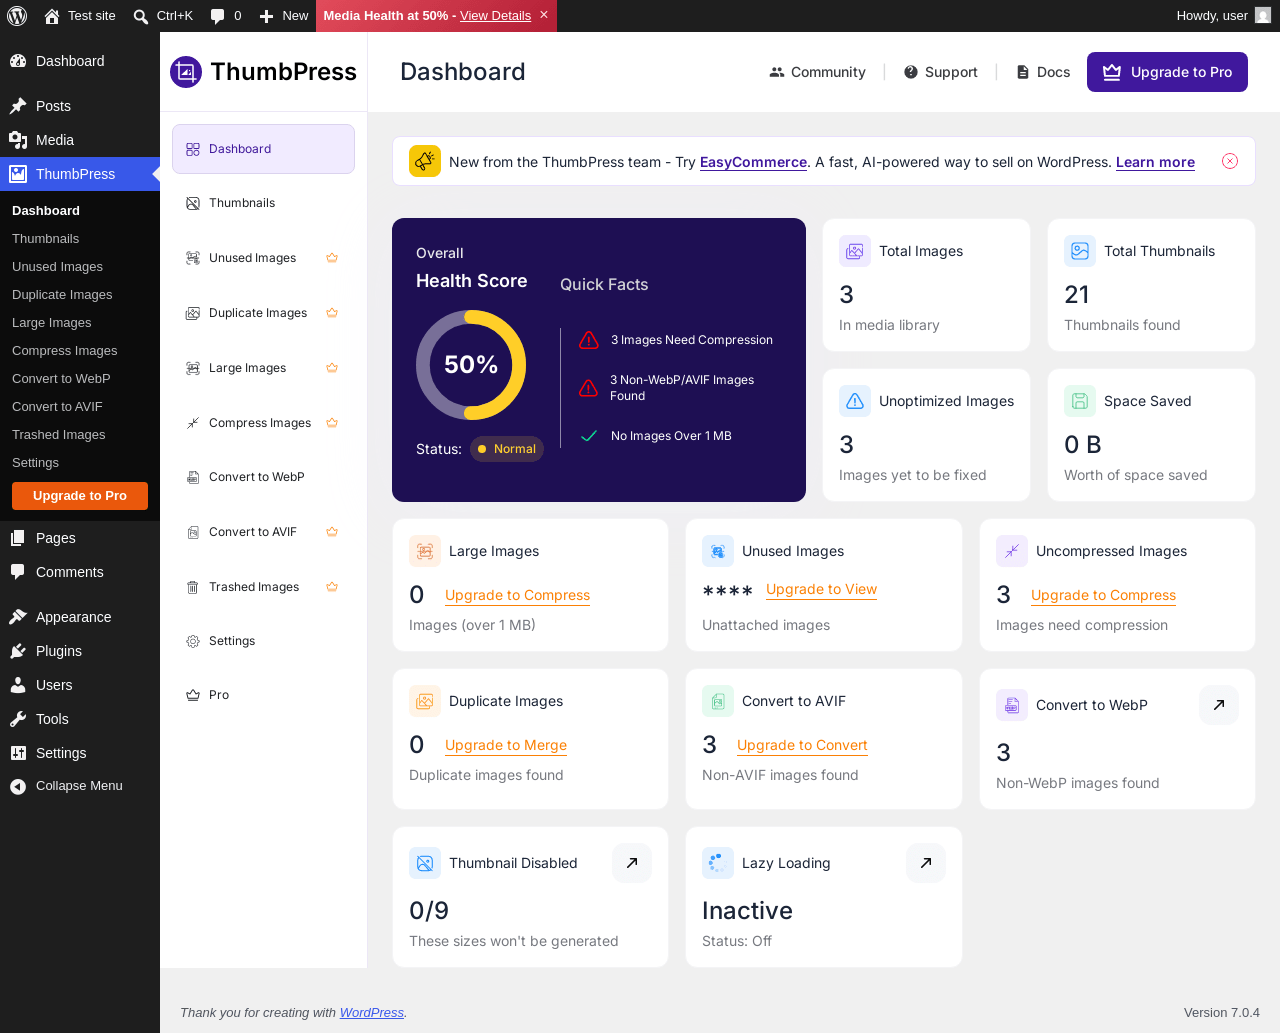Viewport: 1280px width, 1033px height.
Task: Click the 50% health score ring
Action: [471, 365]
